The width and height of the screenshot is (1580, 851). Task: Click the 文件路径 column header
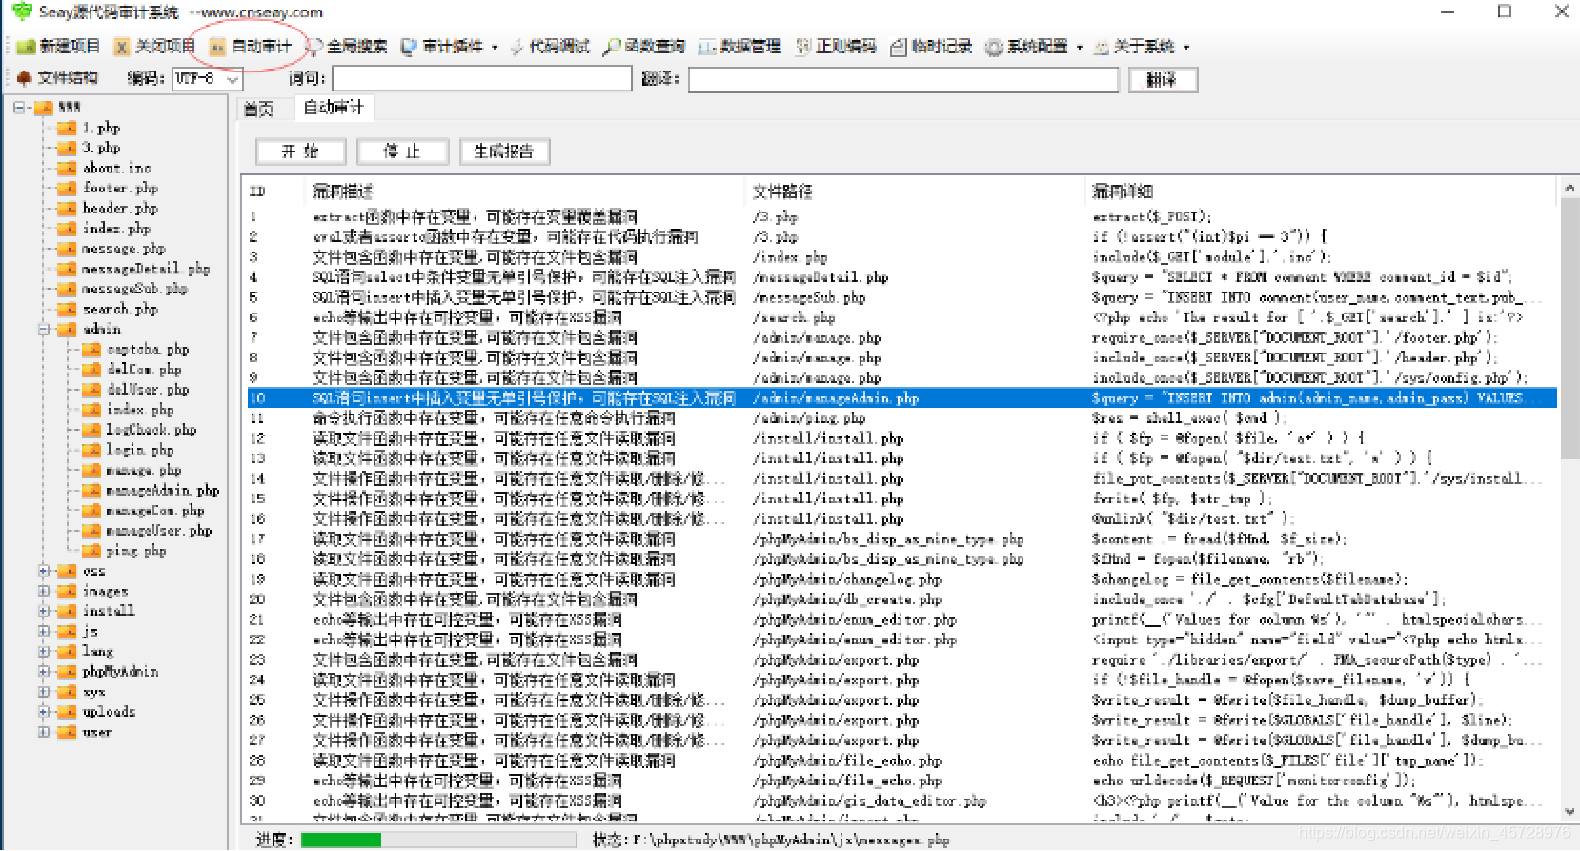pyautogui.click(x=916, y=191)
